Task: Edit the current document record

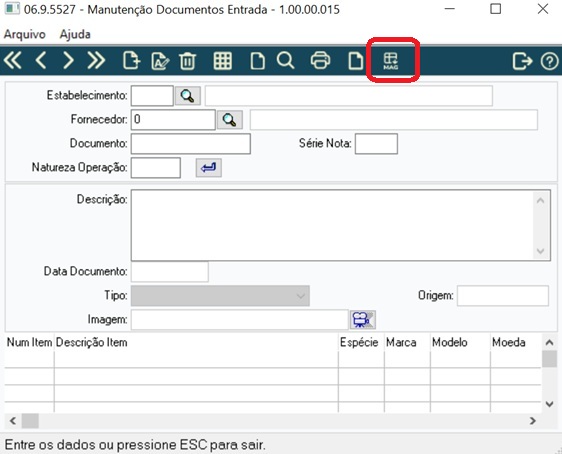Action: pyautogui.click(x=160, y=61)
